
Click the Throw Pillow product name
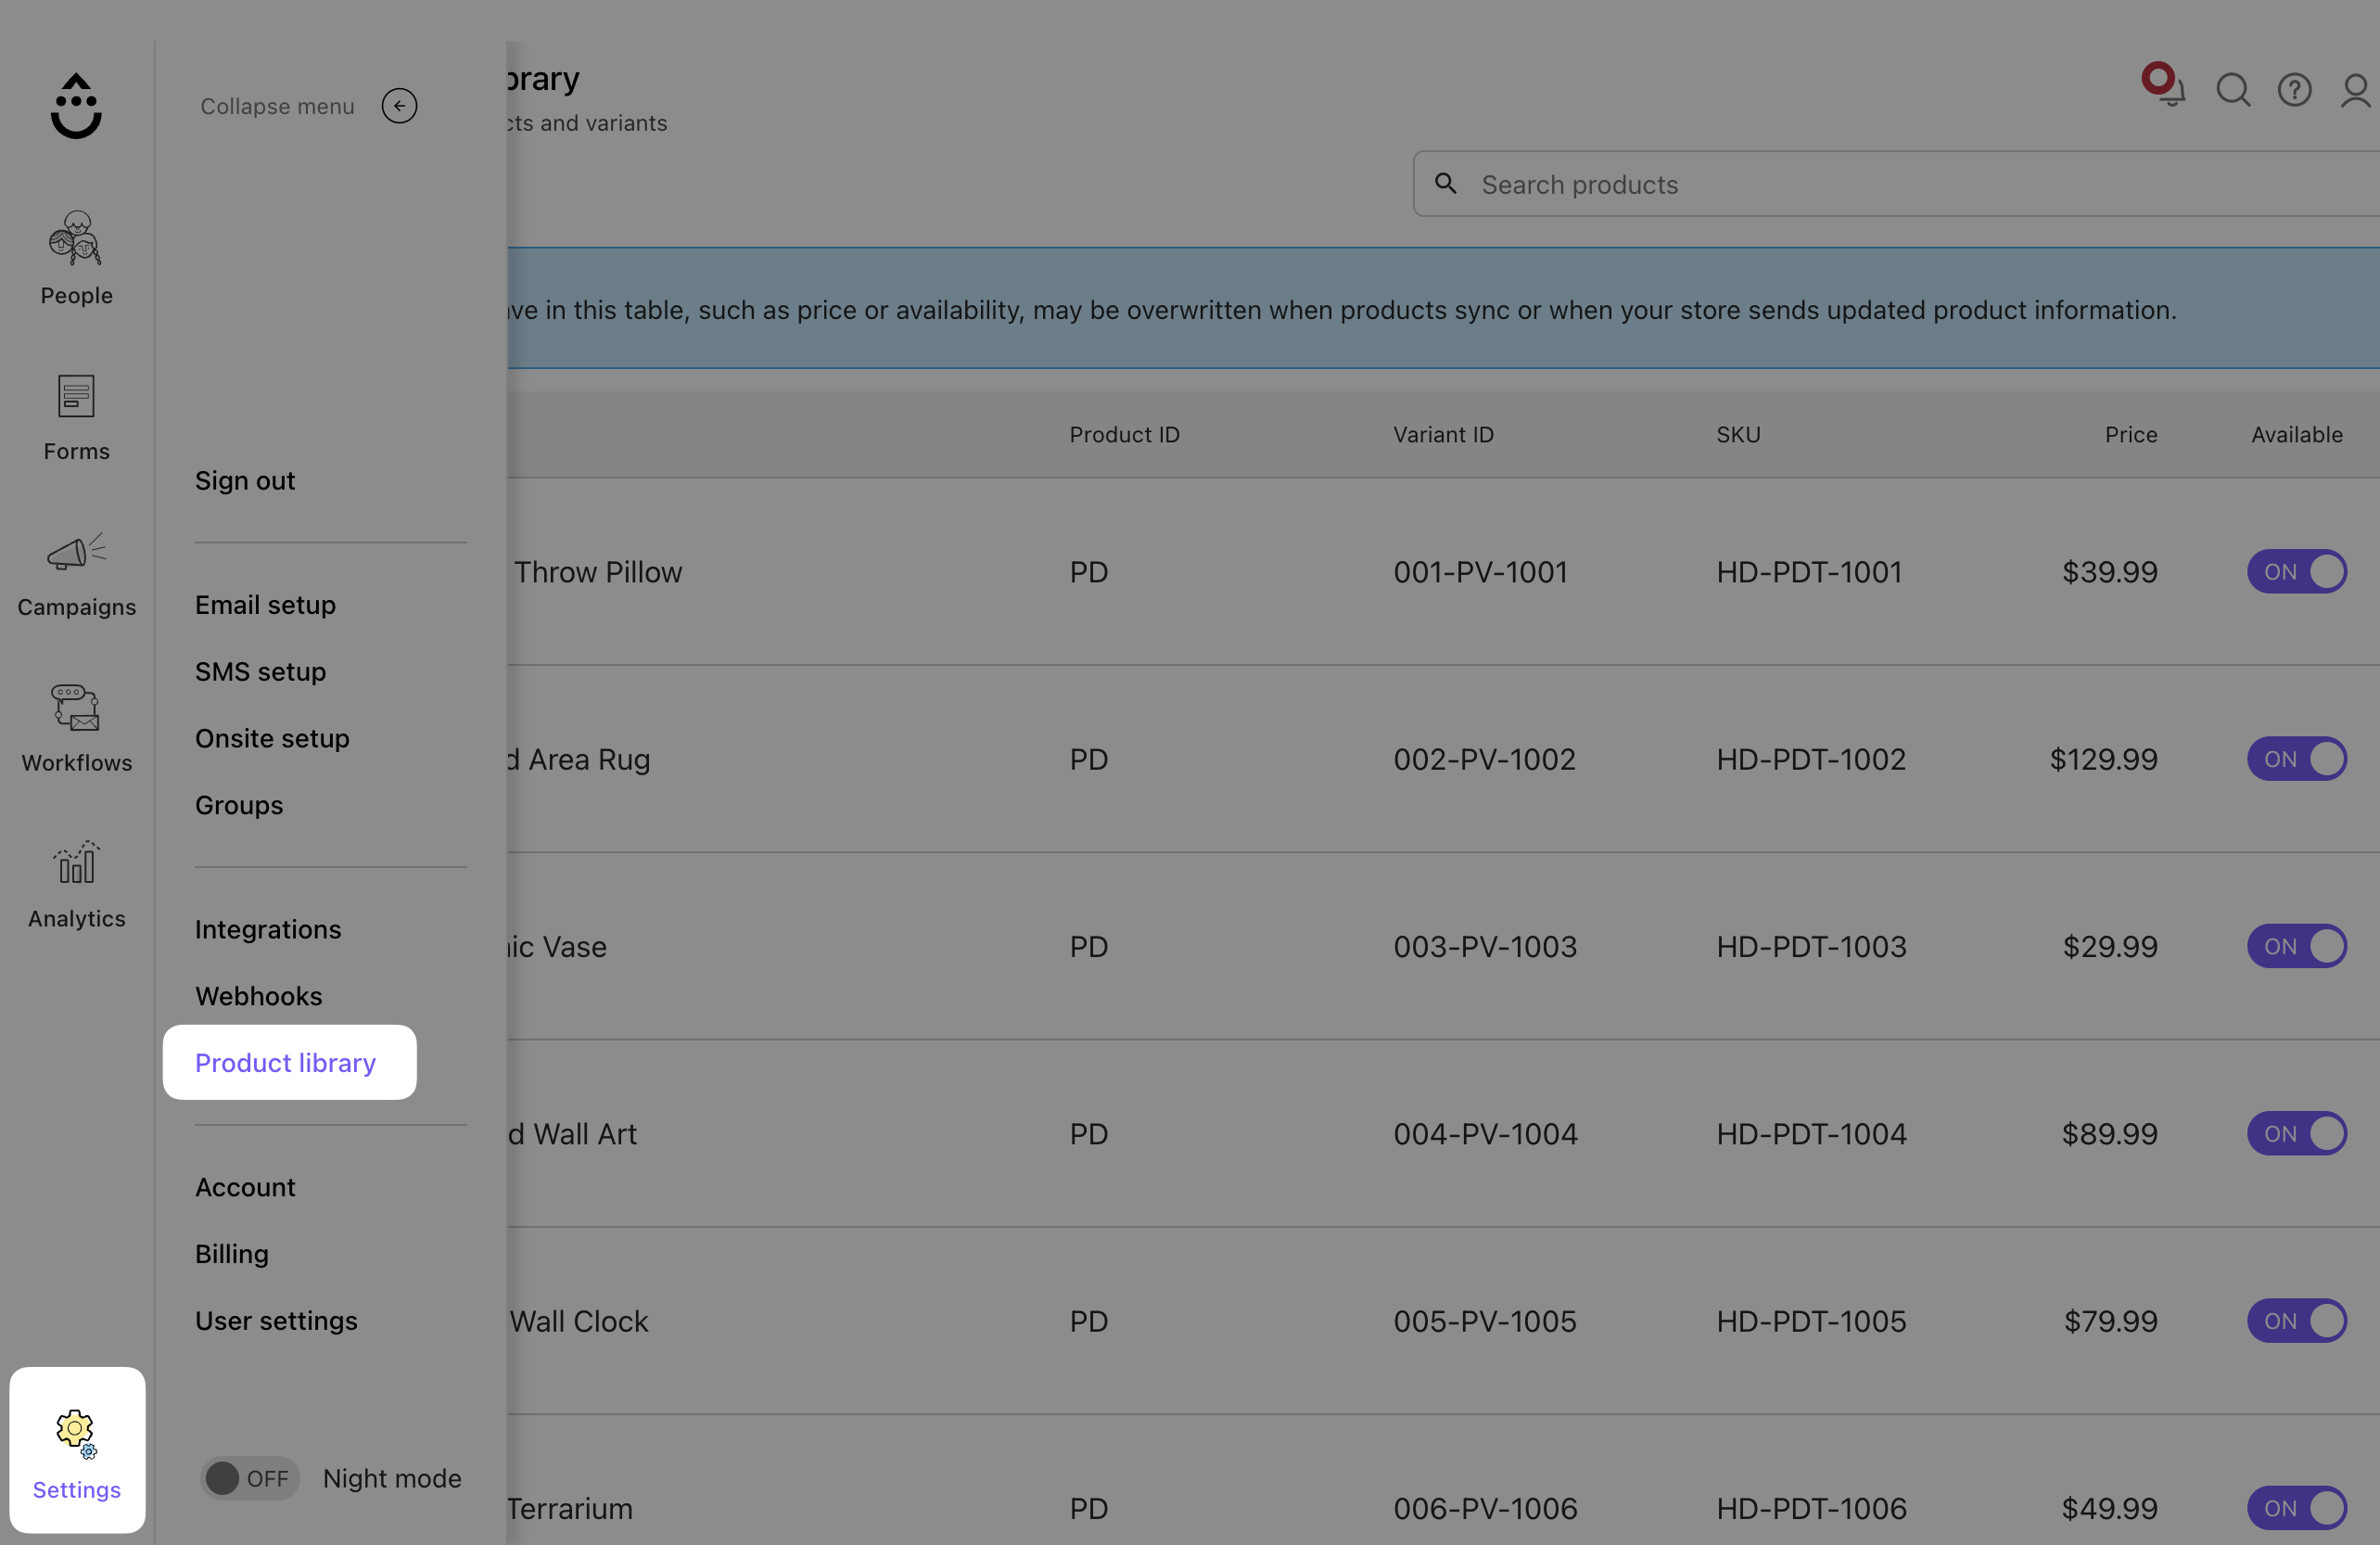click(x=597, y=571)
